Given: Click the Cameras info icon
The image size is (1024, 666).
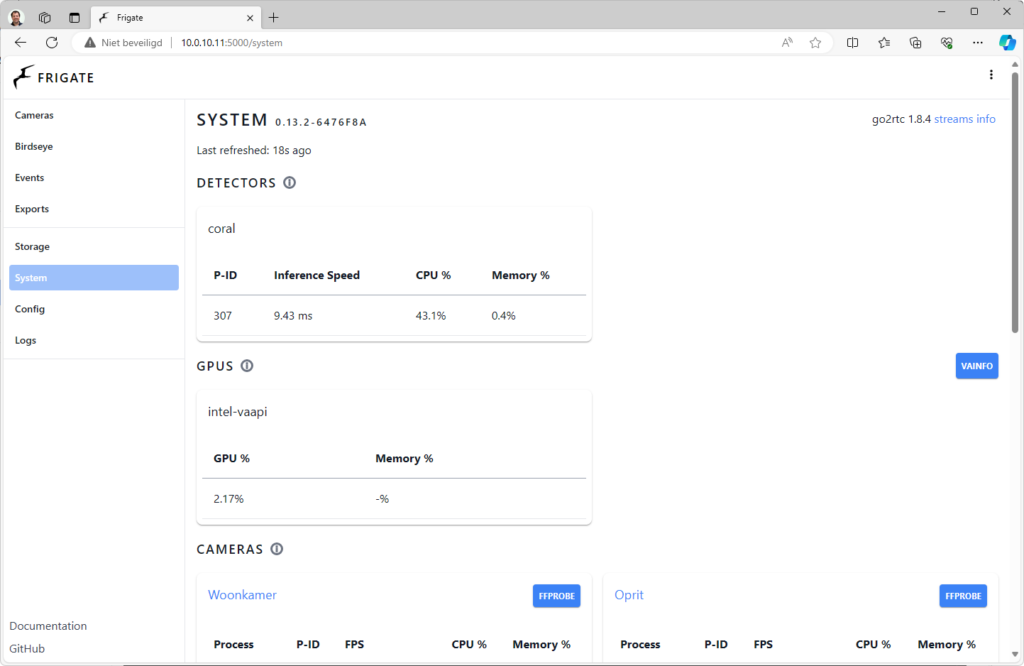Looking at the screenshot, I should pyautogui.click(x=277, y=549).
